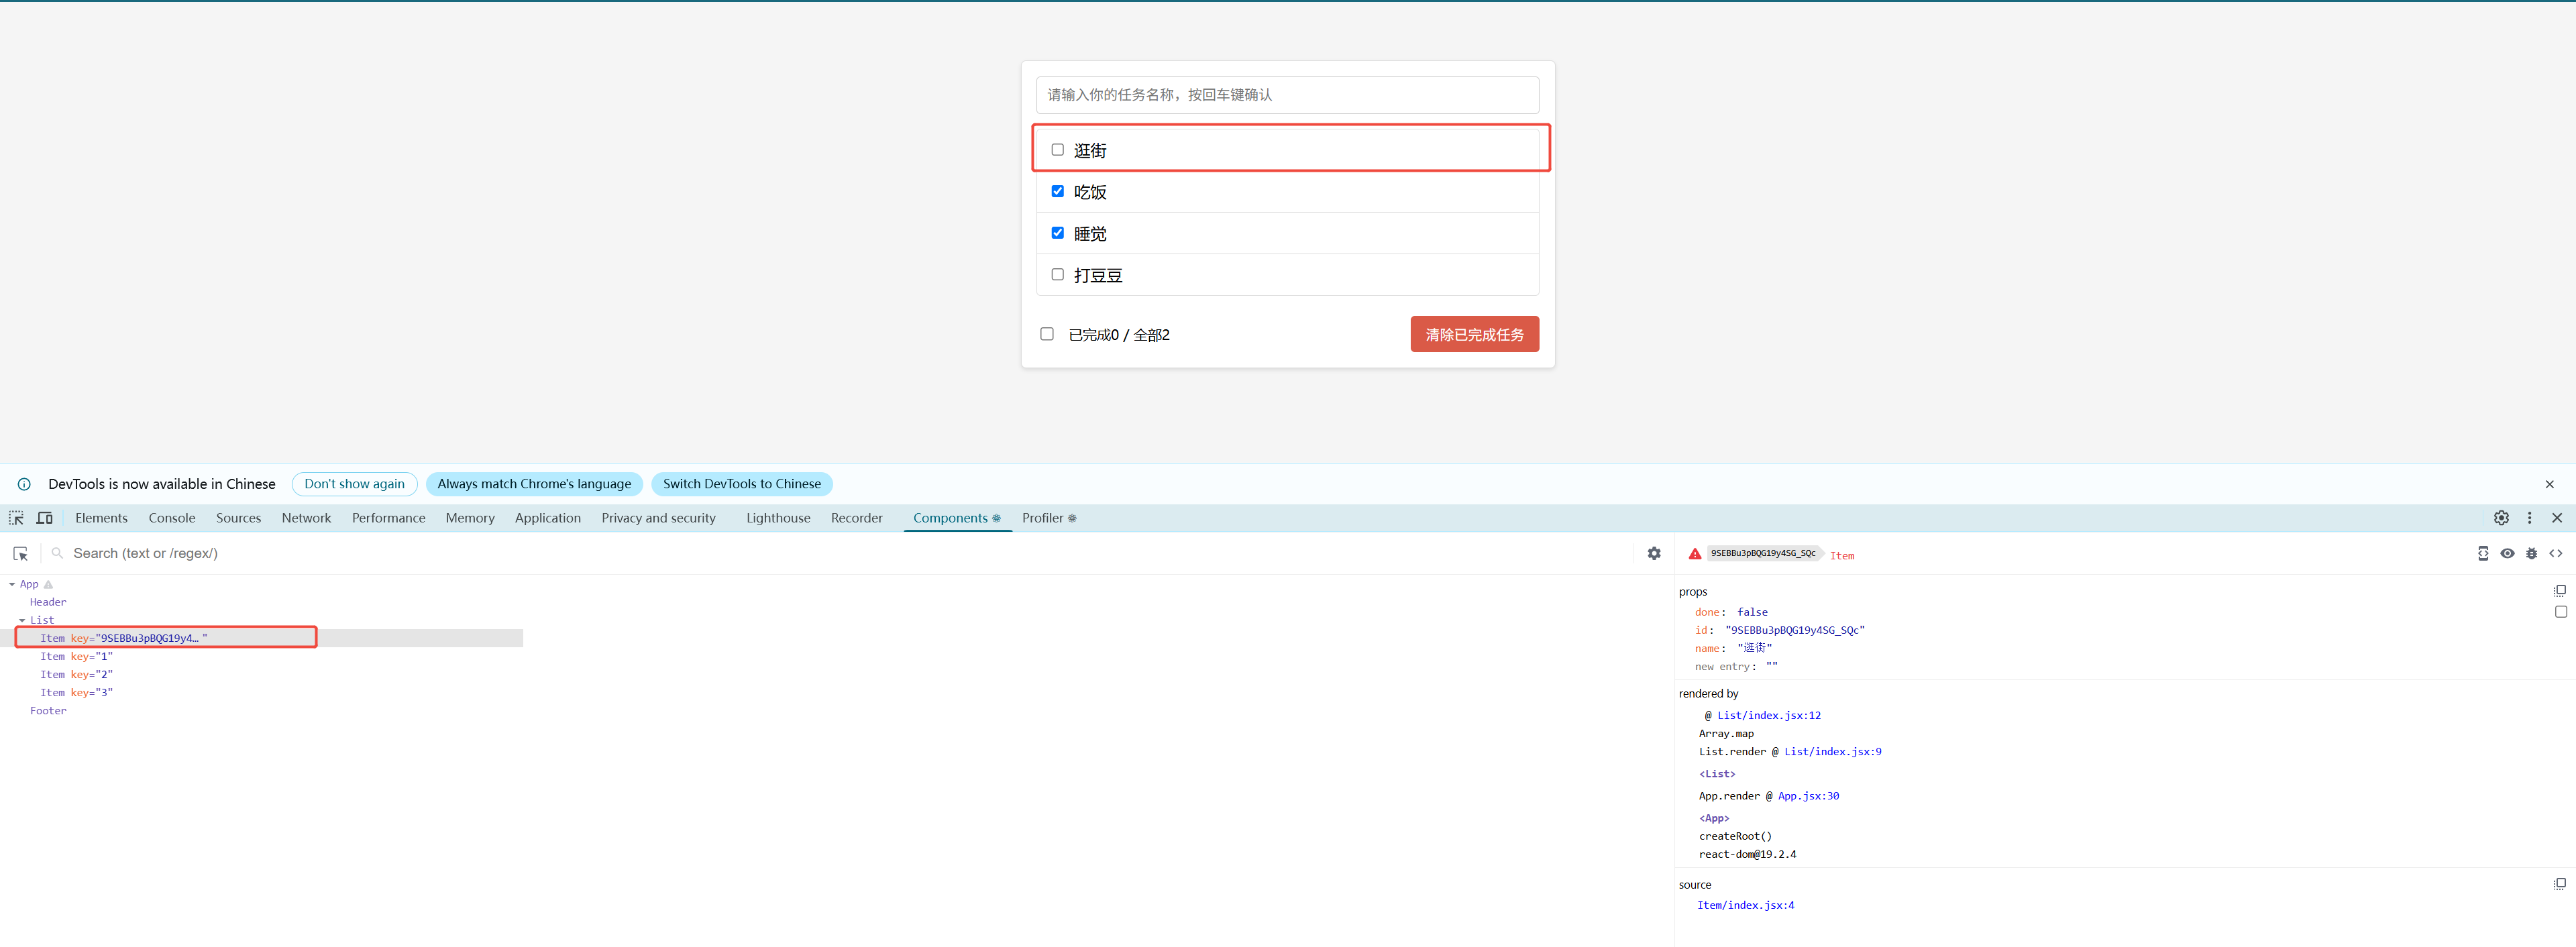View component source with code brackets icon
The height and width of the screenshot is (947, 2576).
coord(2555,553)
